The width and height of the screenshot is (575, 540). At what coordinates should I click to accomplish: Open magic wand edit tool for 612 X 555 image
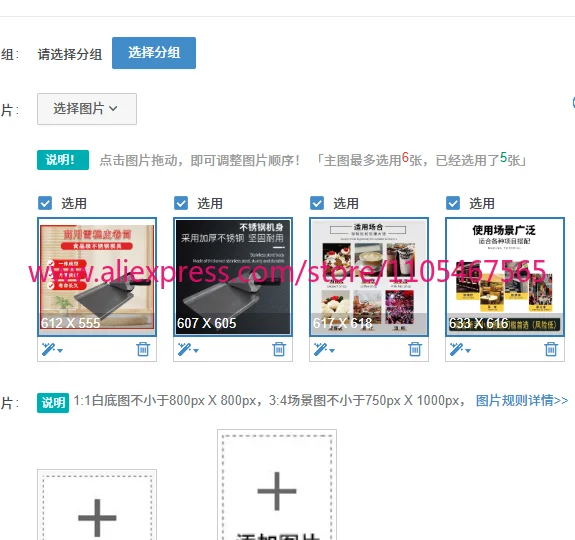tap(52, 349)
